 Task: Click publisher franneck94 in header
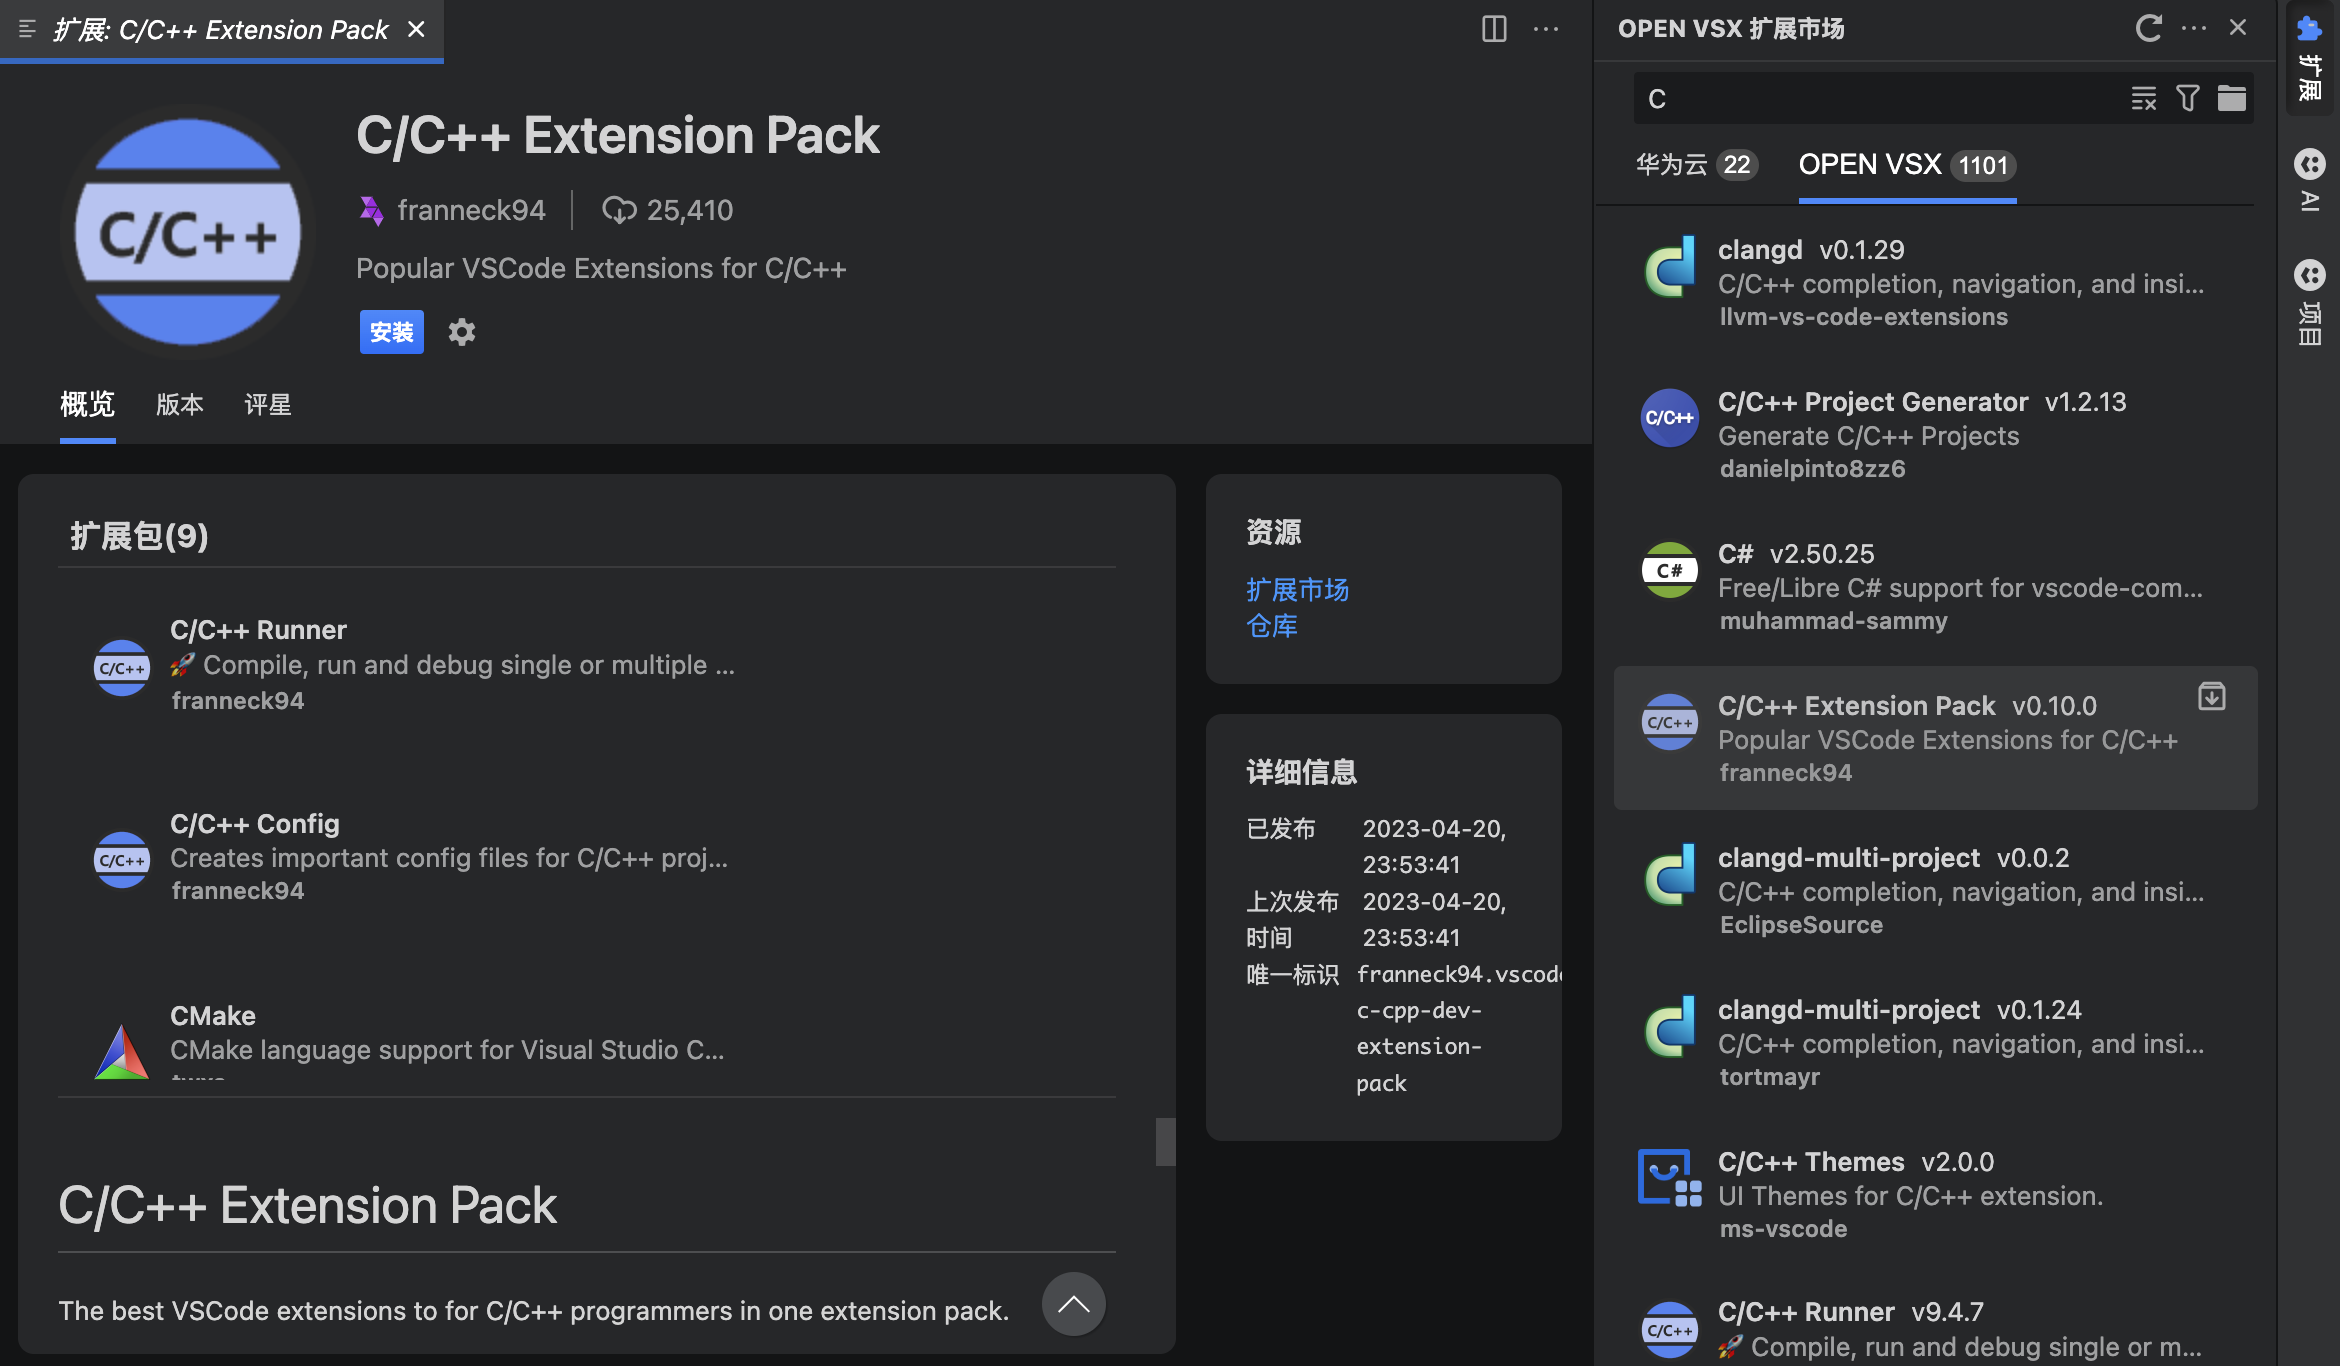coord(471,210)
